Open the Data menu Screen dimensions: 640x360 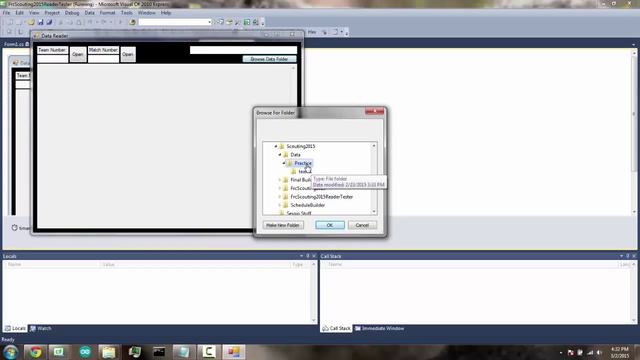pyautogui.click(x=89, y=13)
